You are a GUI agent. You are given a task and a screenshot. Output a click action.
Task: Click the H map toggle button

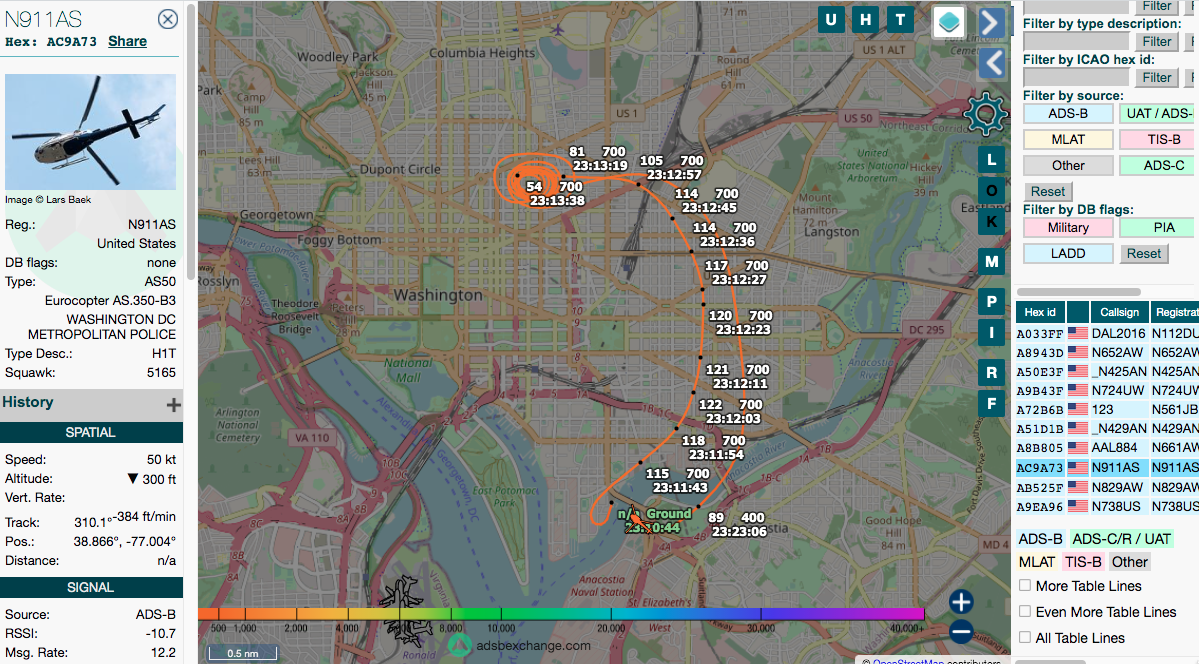tap(866, 20)
